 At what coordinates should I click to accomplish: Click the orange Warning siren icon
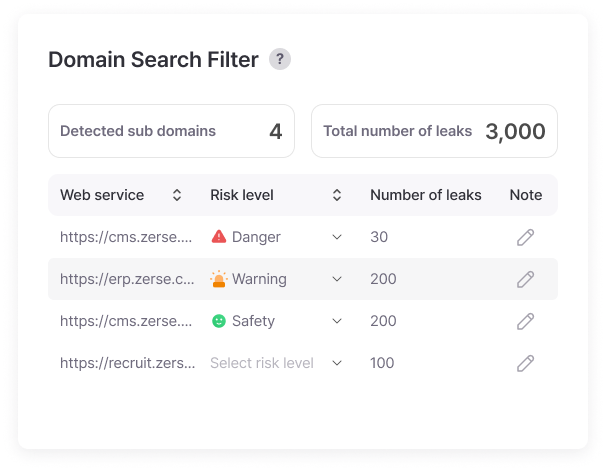219,279
